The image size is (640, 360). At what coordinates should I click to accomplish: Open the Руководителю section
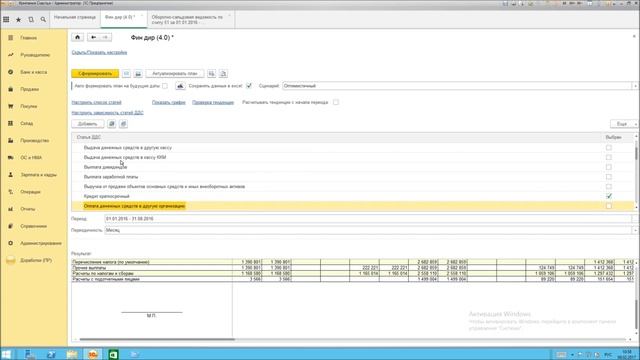click(35, 55)
